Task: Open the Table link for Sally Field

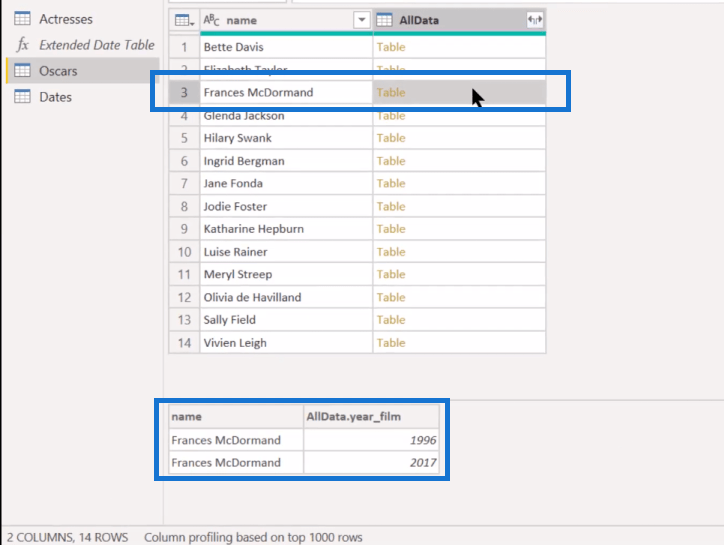Action: tap(391, 320)
